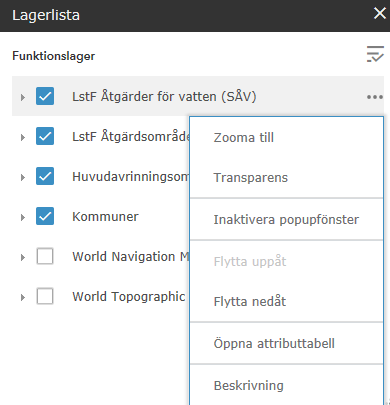Toggle the Huvudavrinningsområde layer checkbox
The width and height of the screenshot is (390, 405).
click(45, 176)
